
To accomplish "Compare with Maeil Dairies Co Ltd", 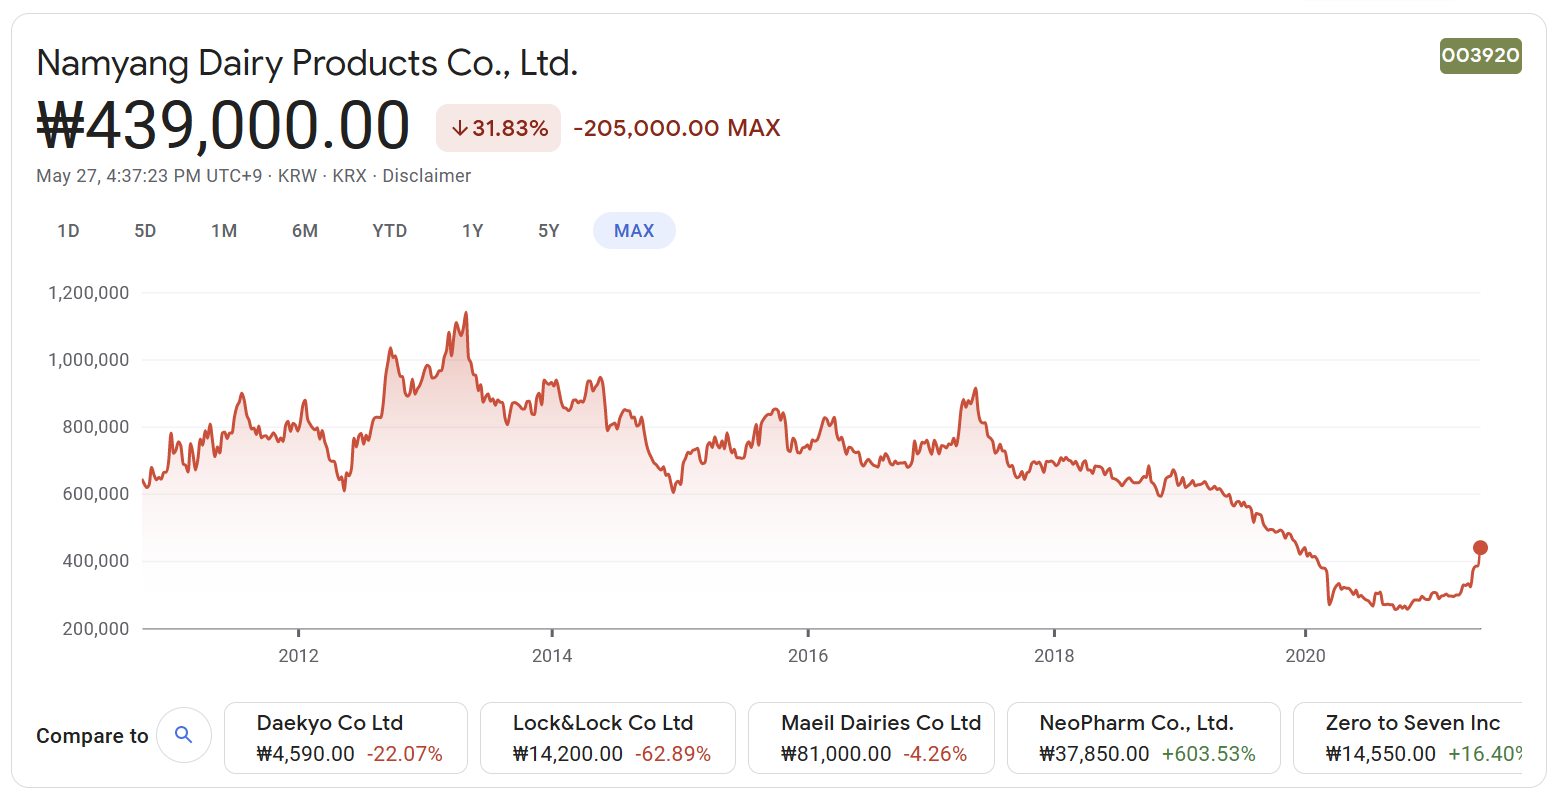I will point(871,738).
